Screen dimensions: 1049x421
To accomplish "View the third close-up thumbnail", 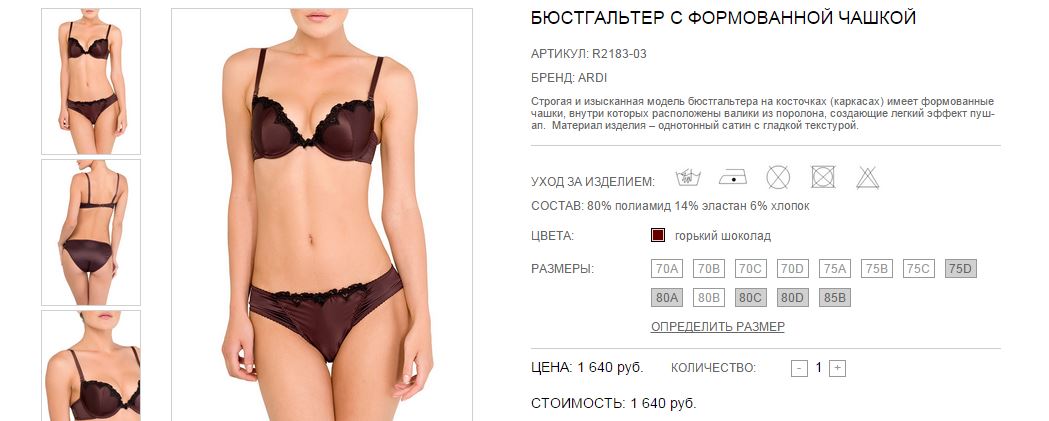I will pyautogui.click(x=91, y=365).
